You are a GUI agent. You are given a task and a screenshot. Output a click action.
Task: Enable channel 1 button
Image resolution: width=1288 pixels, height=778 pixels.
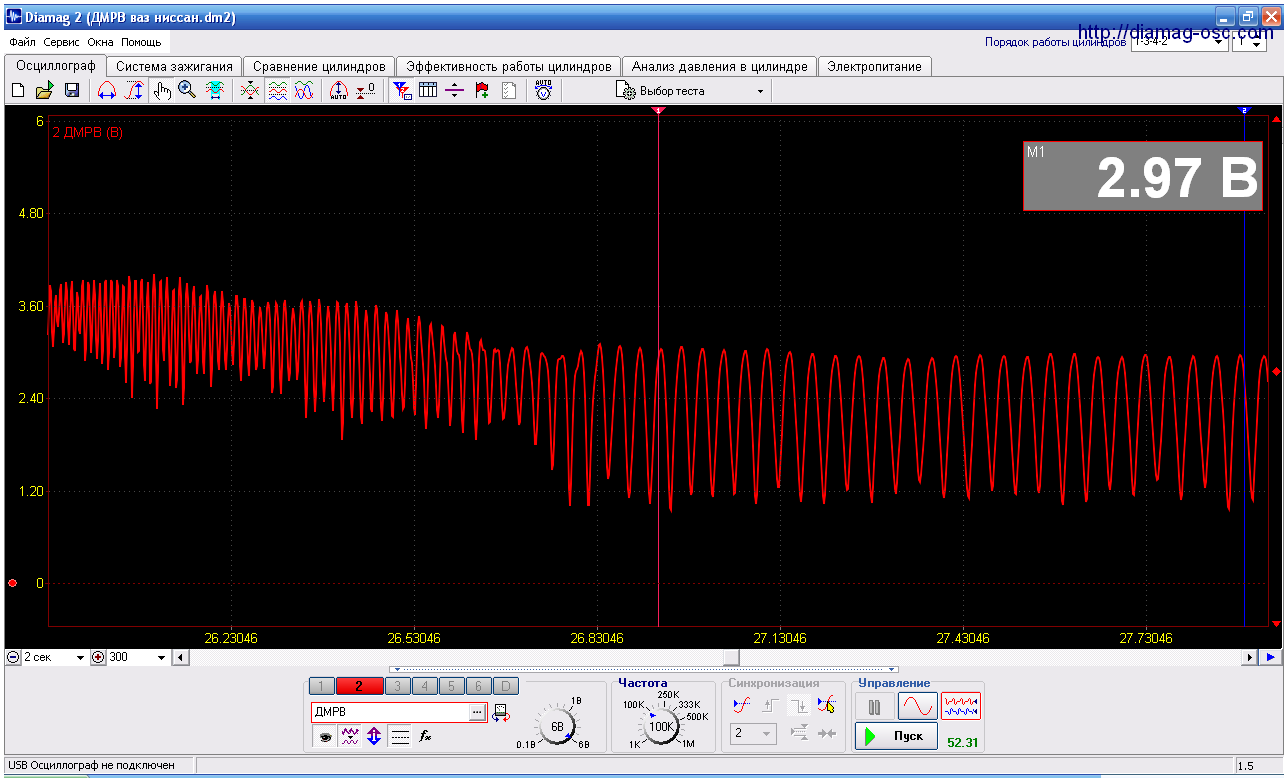tap(322, 686)
